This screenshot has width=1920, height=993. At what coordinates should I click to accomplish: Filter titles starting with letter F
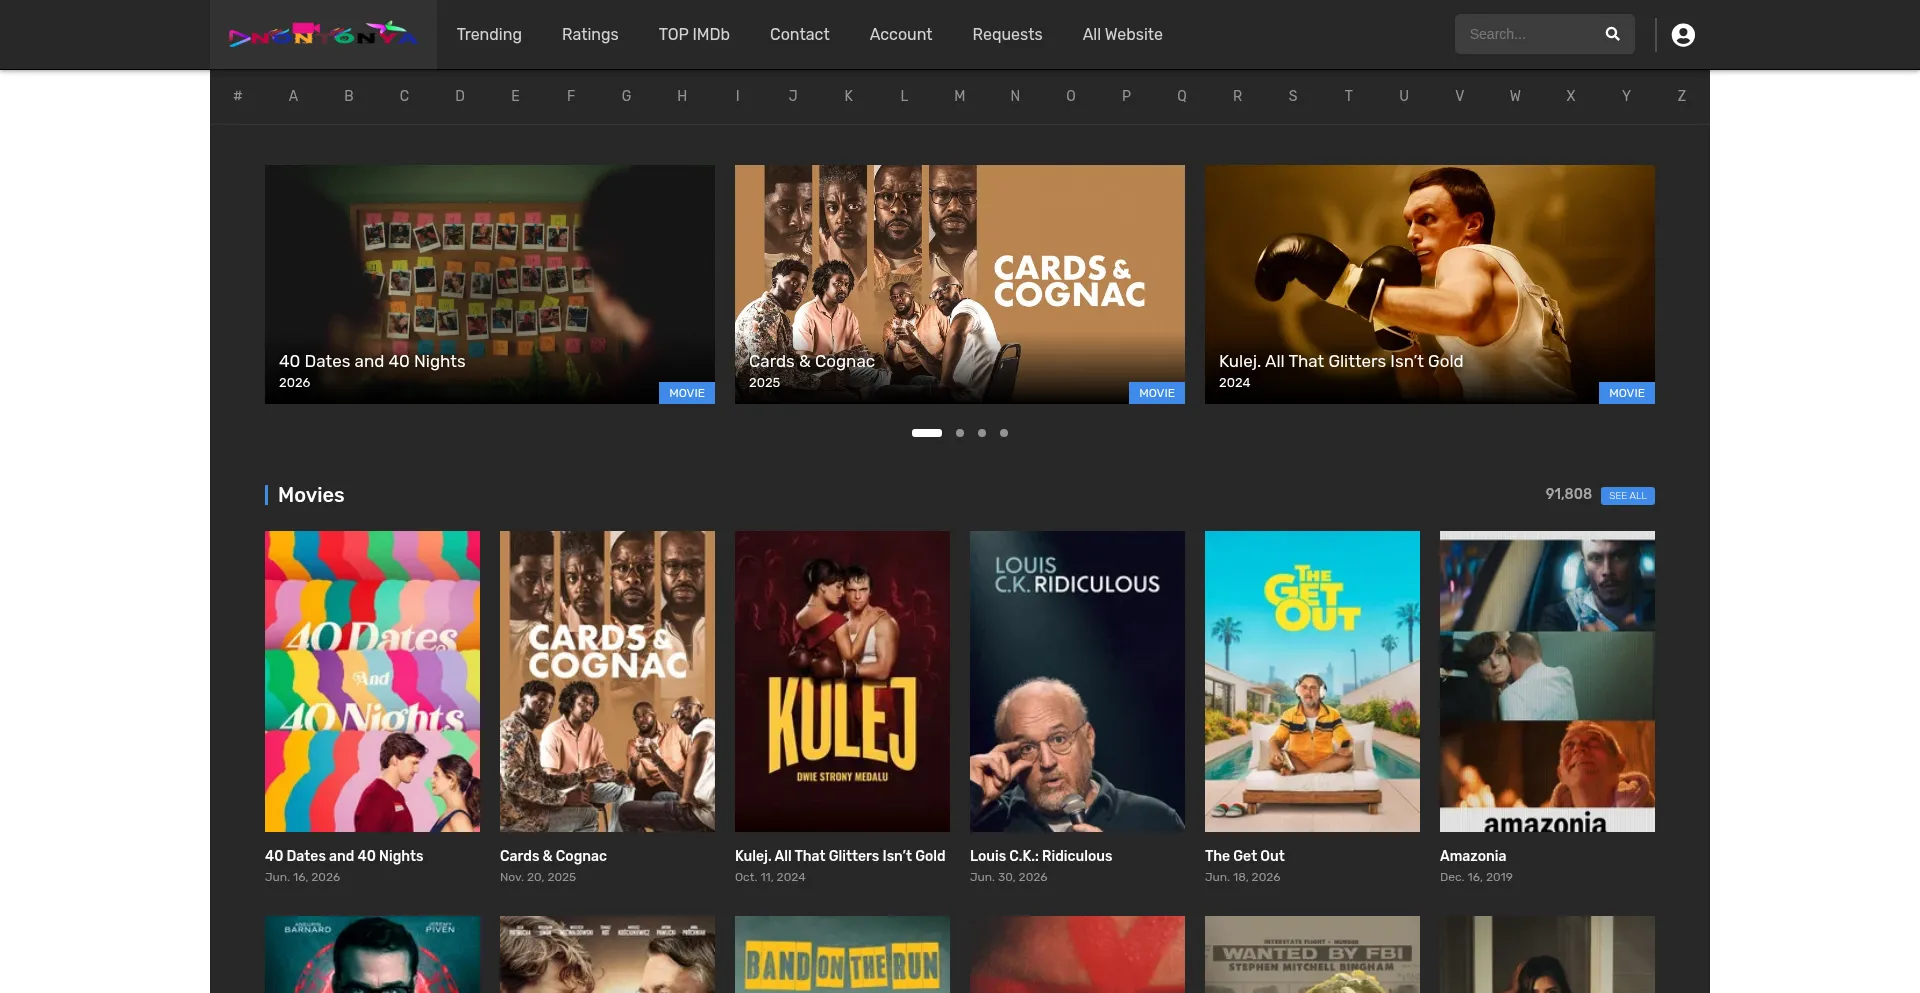click(571, 96)
